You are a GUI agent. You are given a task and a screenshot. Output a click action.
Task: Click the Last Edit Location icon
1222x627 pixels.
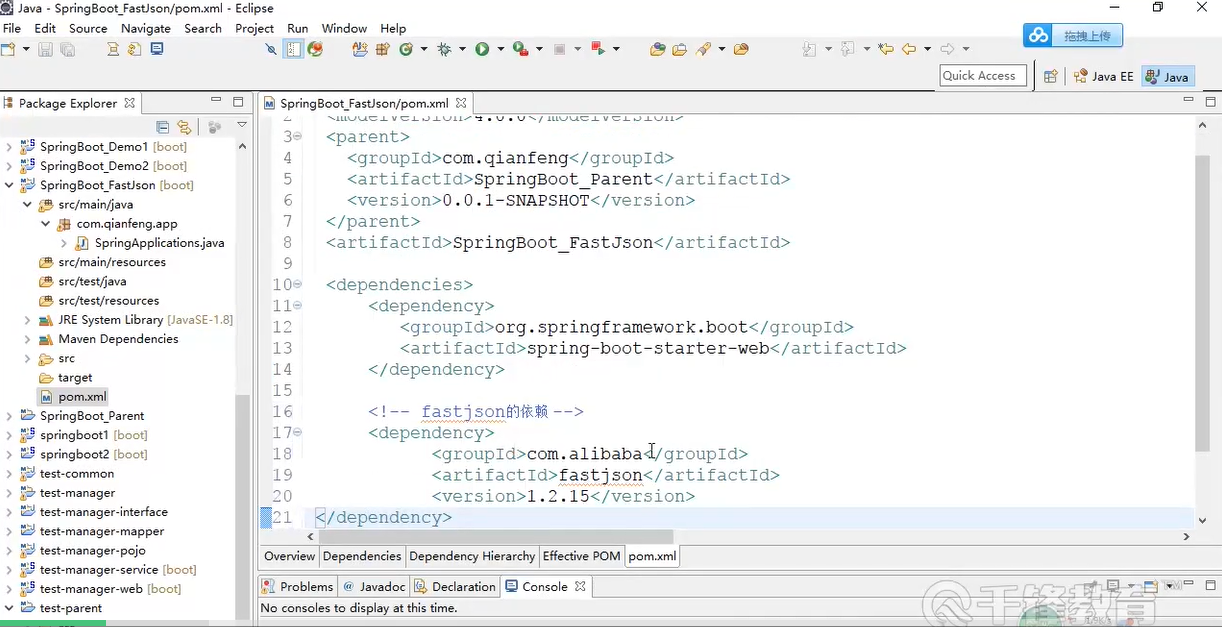[886, 48]
